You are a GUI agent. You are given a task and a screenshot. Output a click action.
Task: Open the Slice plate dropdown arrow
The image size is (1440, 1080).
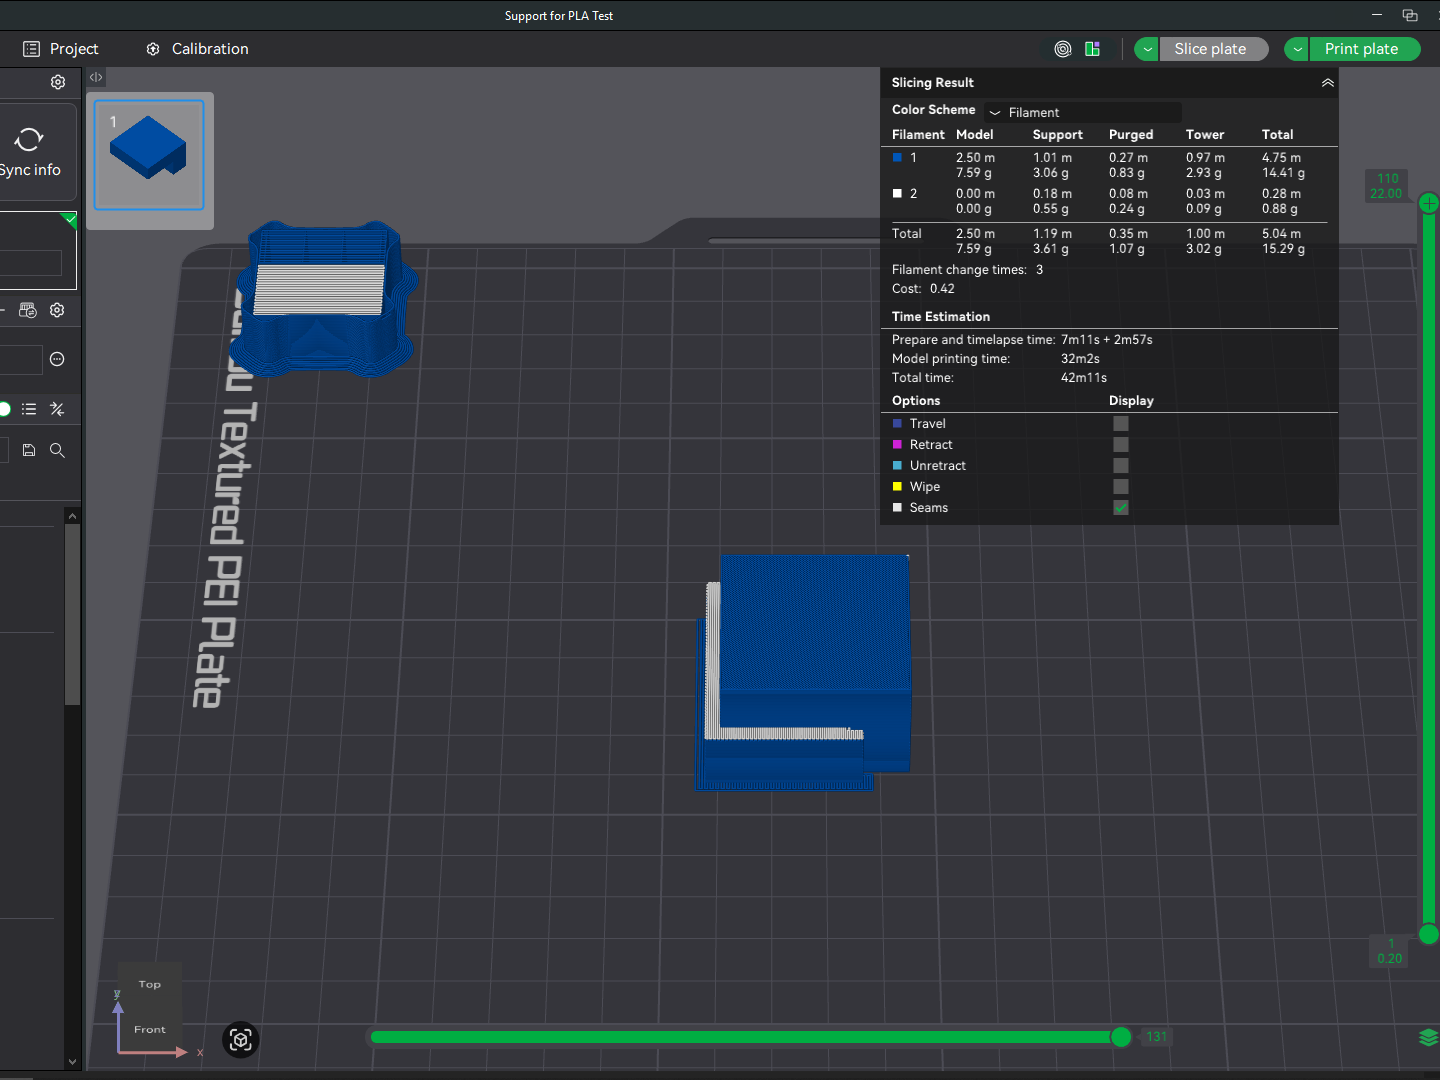click(1147, 49)
